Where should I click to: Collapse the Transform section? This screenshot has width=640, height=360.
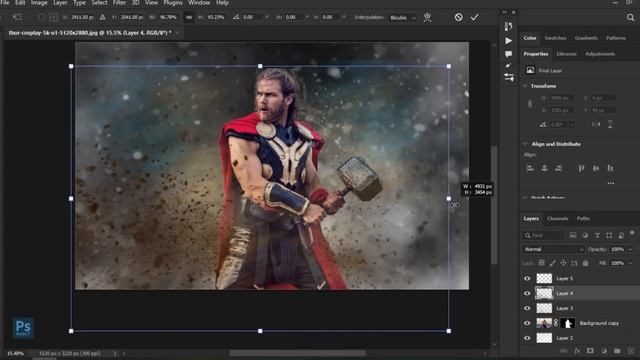tap(525, 86)
